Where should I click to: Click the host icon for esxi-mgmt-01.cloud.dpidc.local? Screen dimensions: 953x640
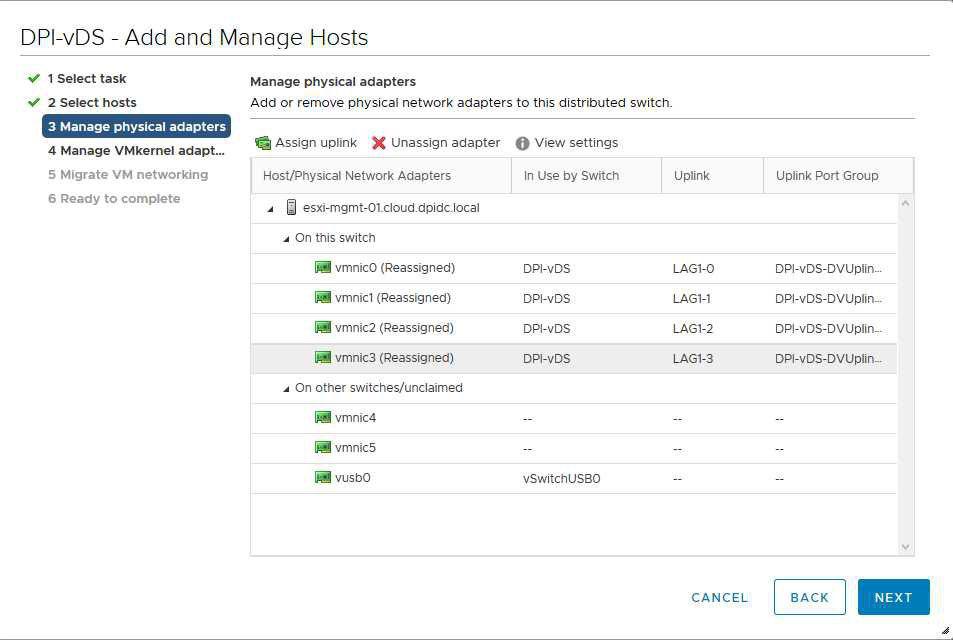[x=291, y=207]
